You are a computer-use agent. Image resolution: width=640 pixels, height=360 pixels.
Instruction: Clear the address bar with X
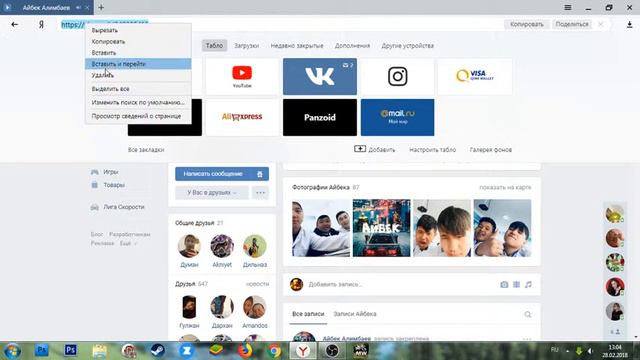click(x=600, y=24)
